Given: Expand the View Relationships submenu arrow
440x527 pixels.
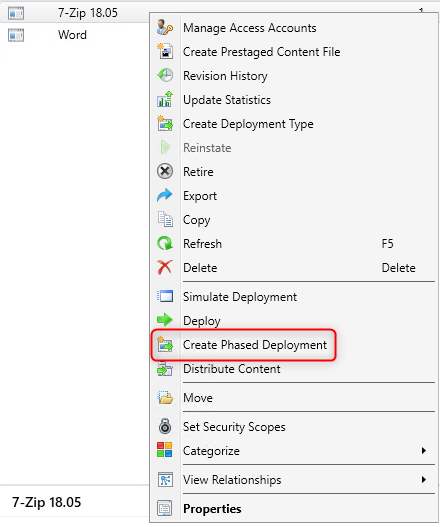Looking at the screenshot, I should click(424, 479).
